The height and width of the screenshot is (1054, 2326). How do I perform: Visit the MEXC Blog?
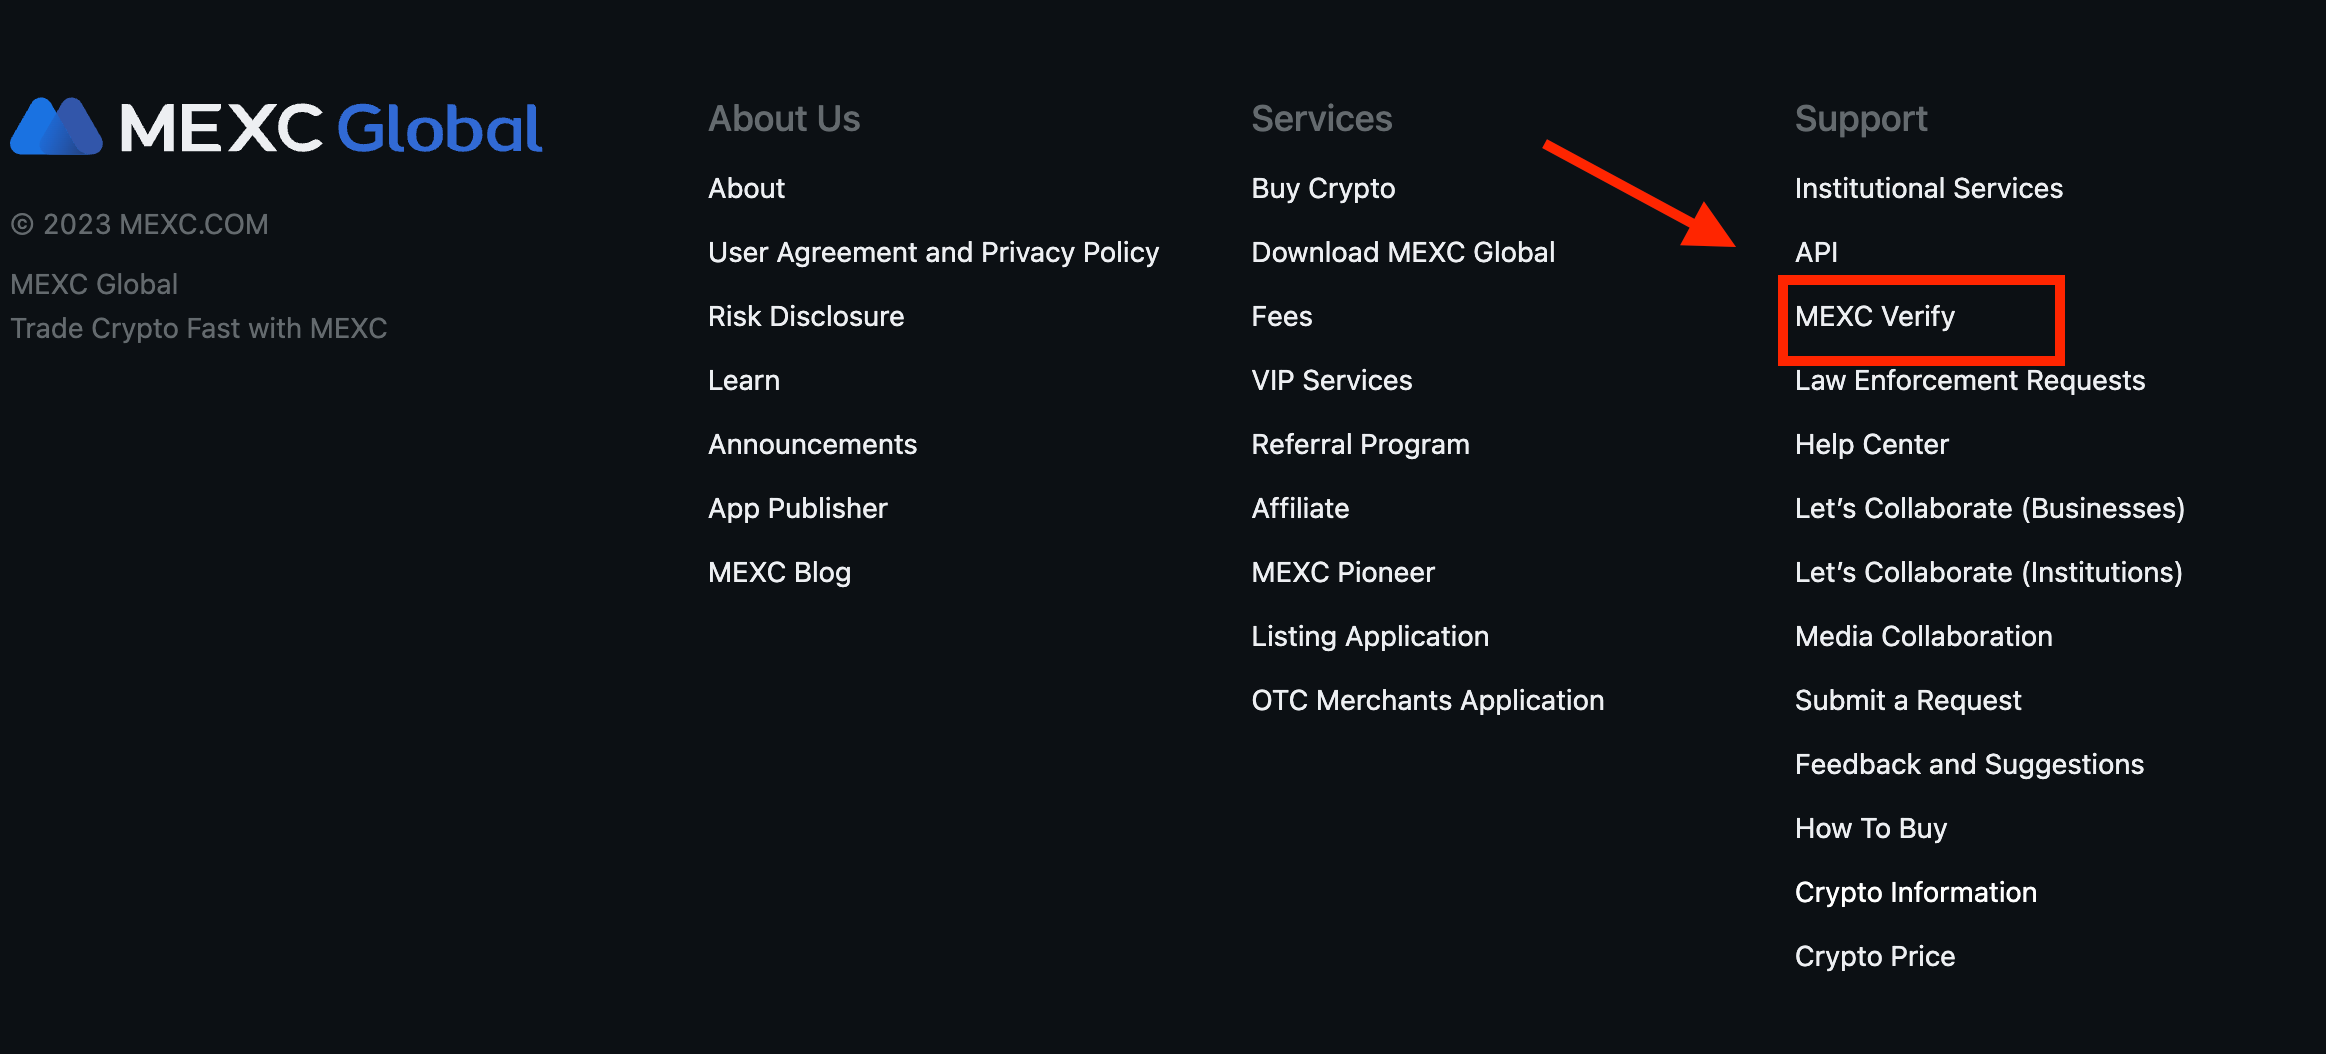[779, 573]
